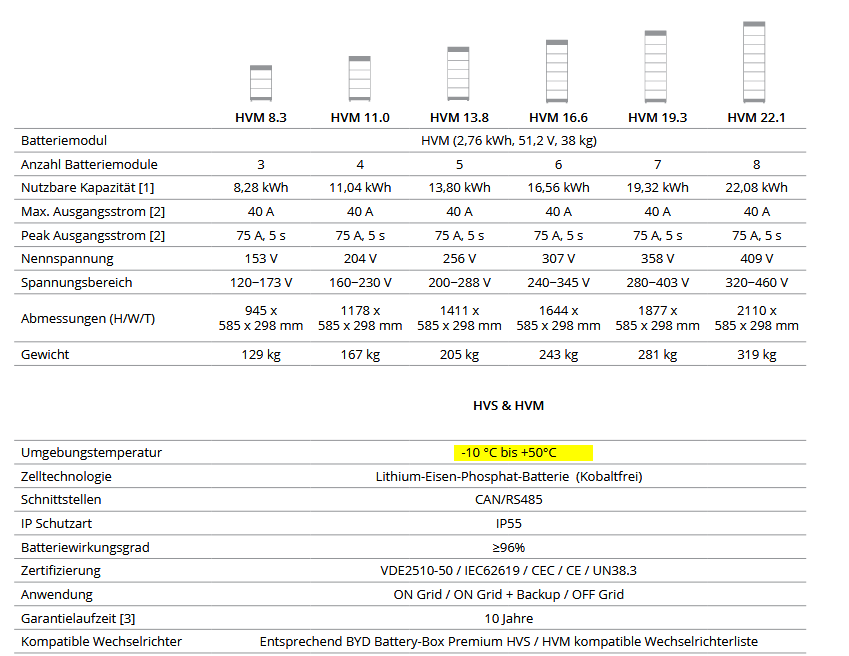849x656 pixels.
Task: Click the Spannungsbereich row label
Action: coord(76,283)
